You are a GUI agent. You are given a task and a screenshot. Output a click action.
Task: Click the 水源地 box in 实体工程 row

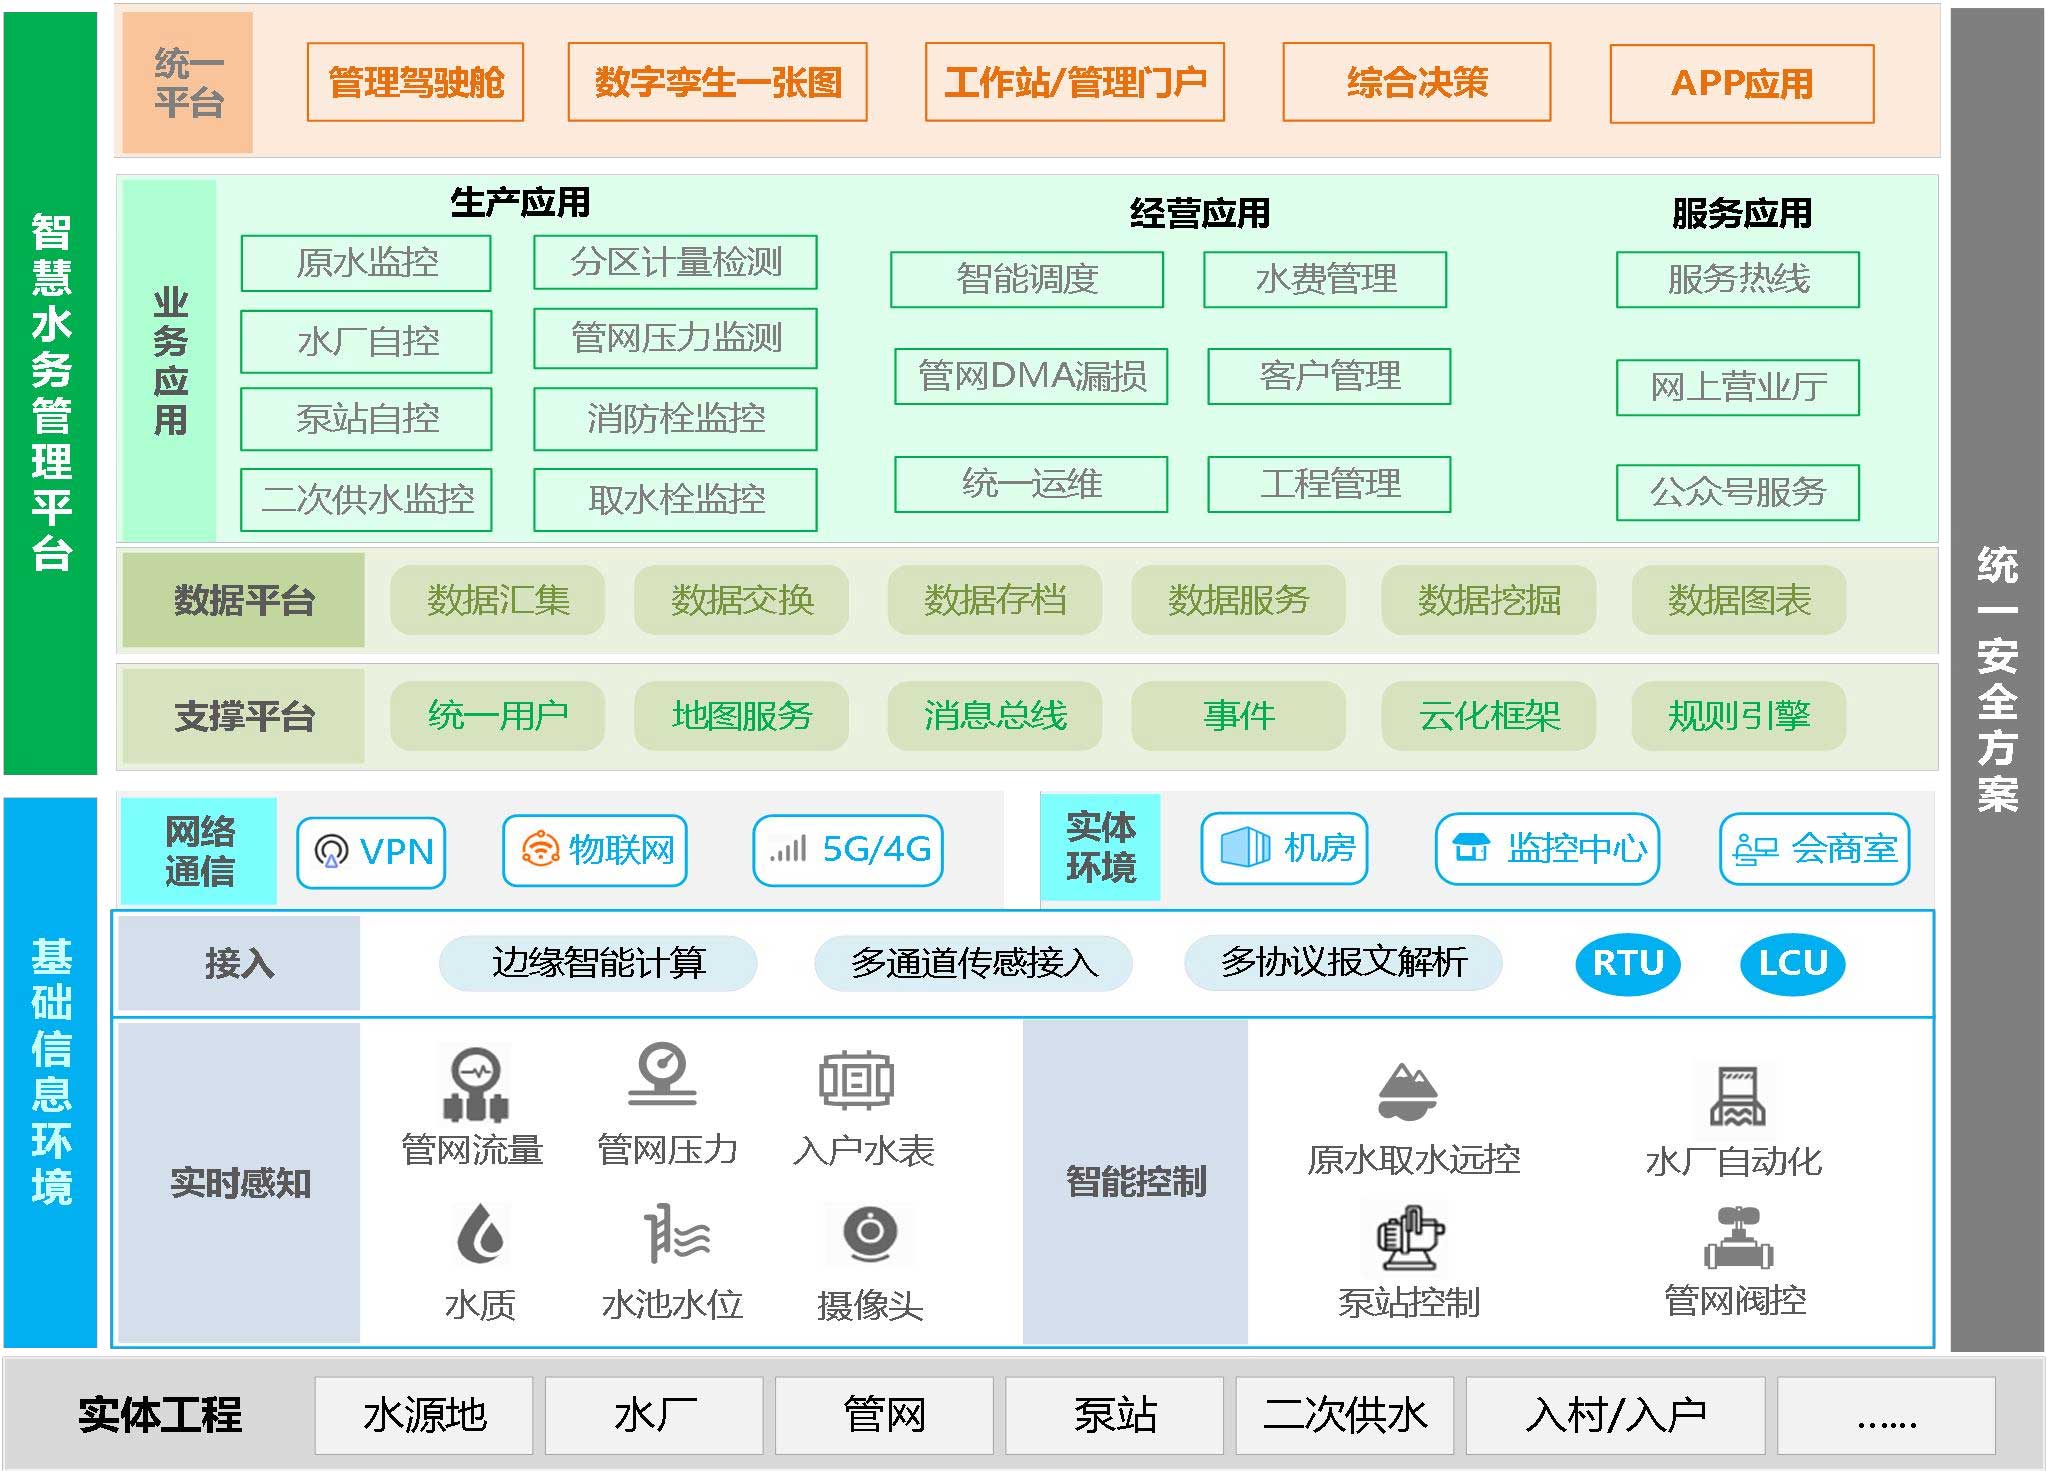coord(424,1415)
